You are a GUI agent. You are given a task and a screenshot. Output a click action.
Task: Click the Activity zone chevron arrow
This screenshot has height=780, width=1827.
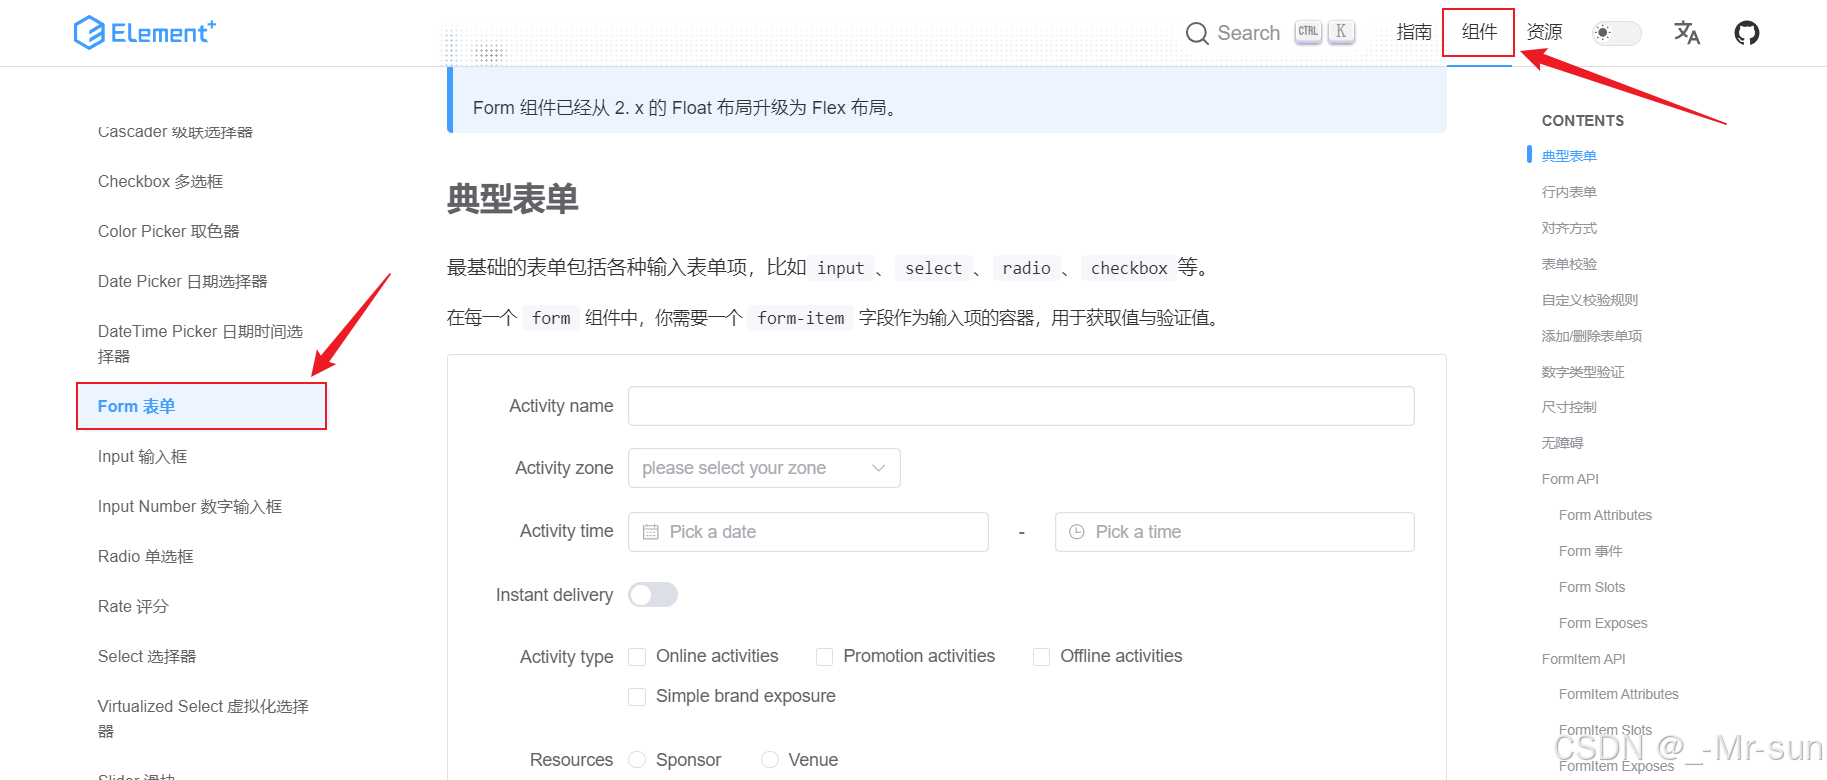(878, 468)
